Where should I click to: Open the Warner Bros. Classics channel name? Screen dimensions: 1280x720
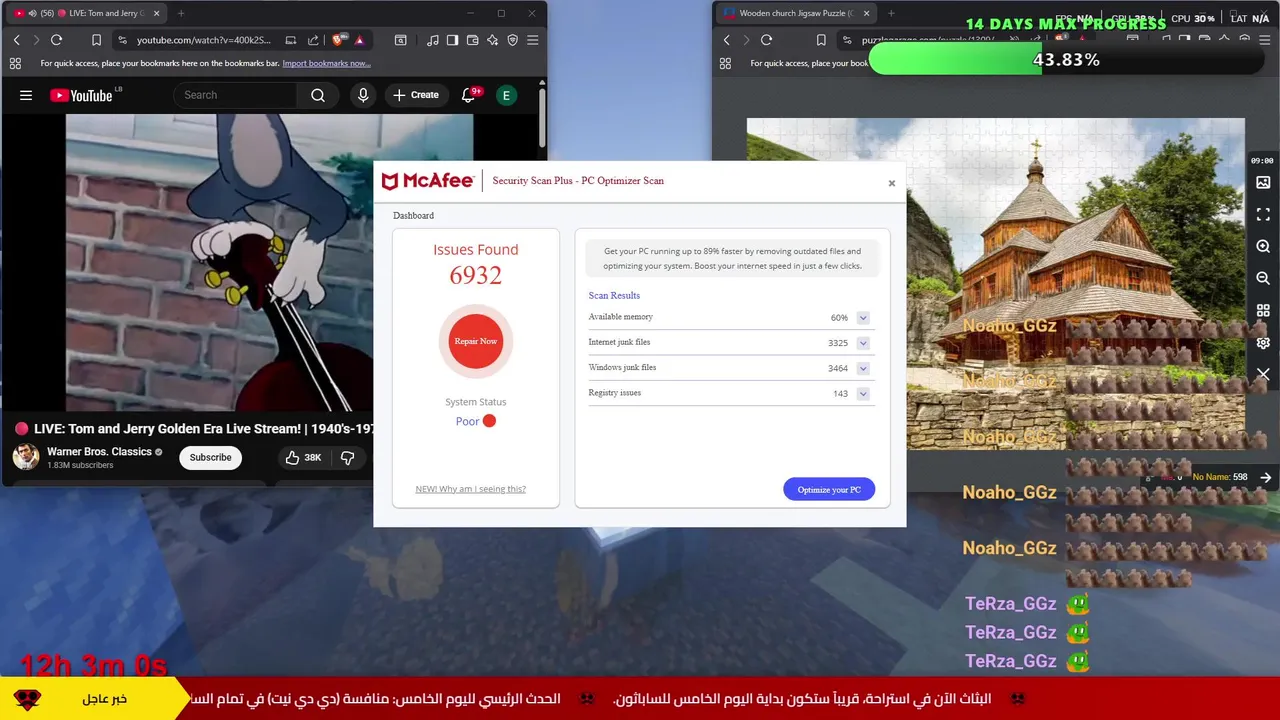click(99, 451)
